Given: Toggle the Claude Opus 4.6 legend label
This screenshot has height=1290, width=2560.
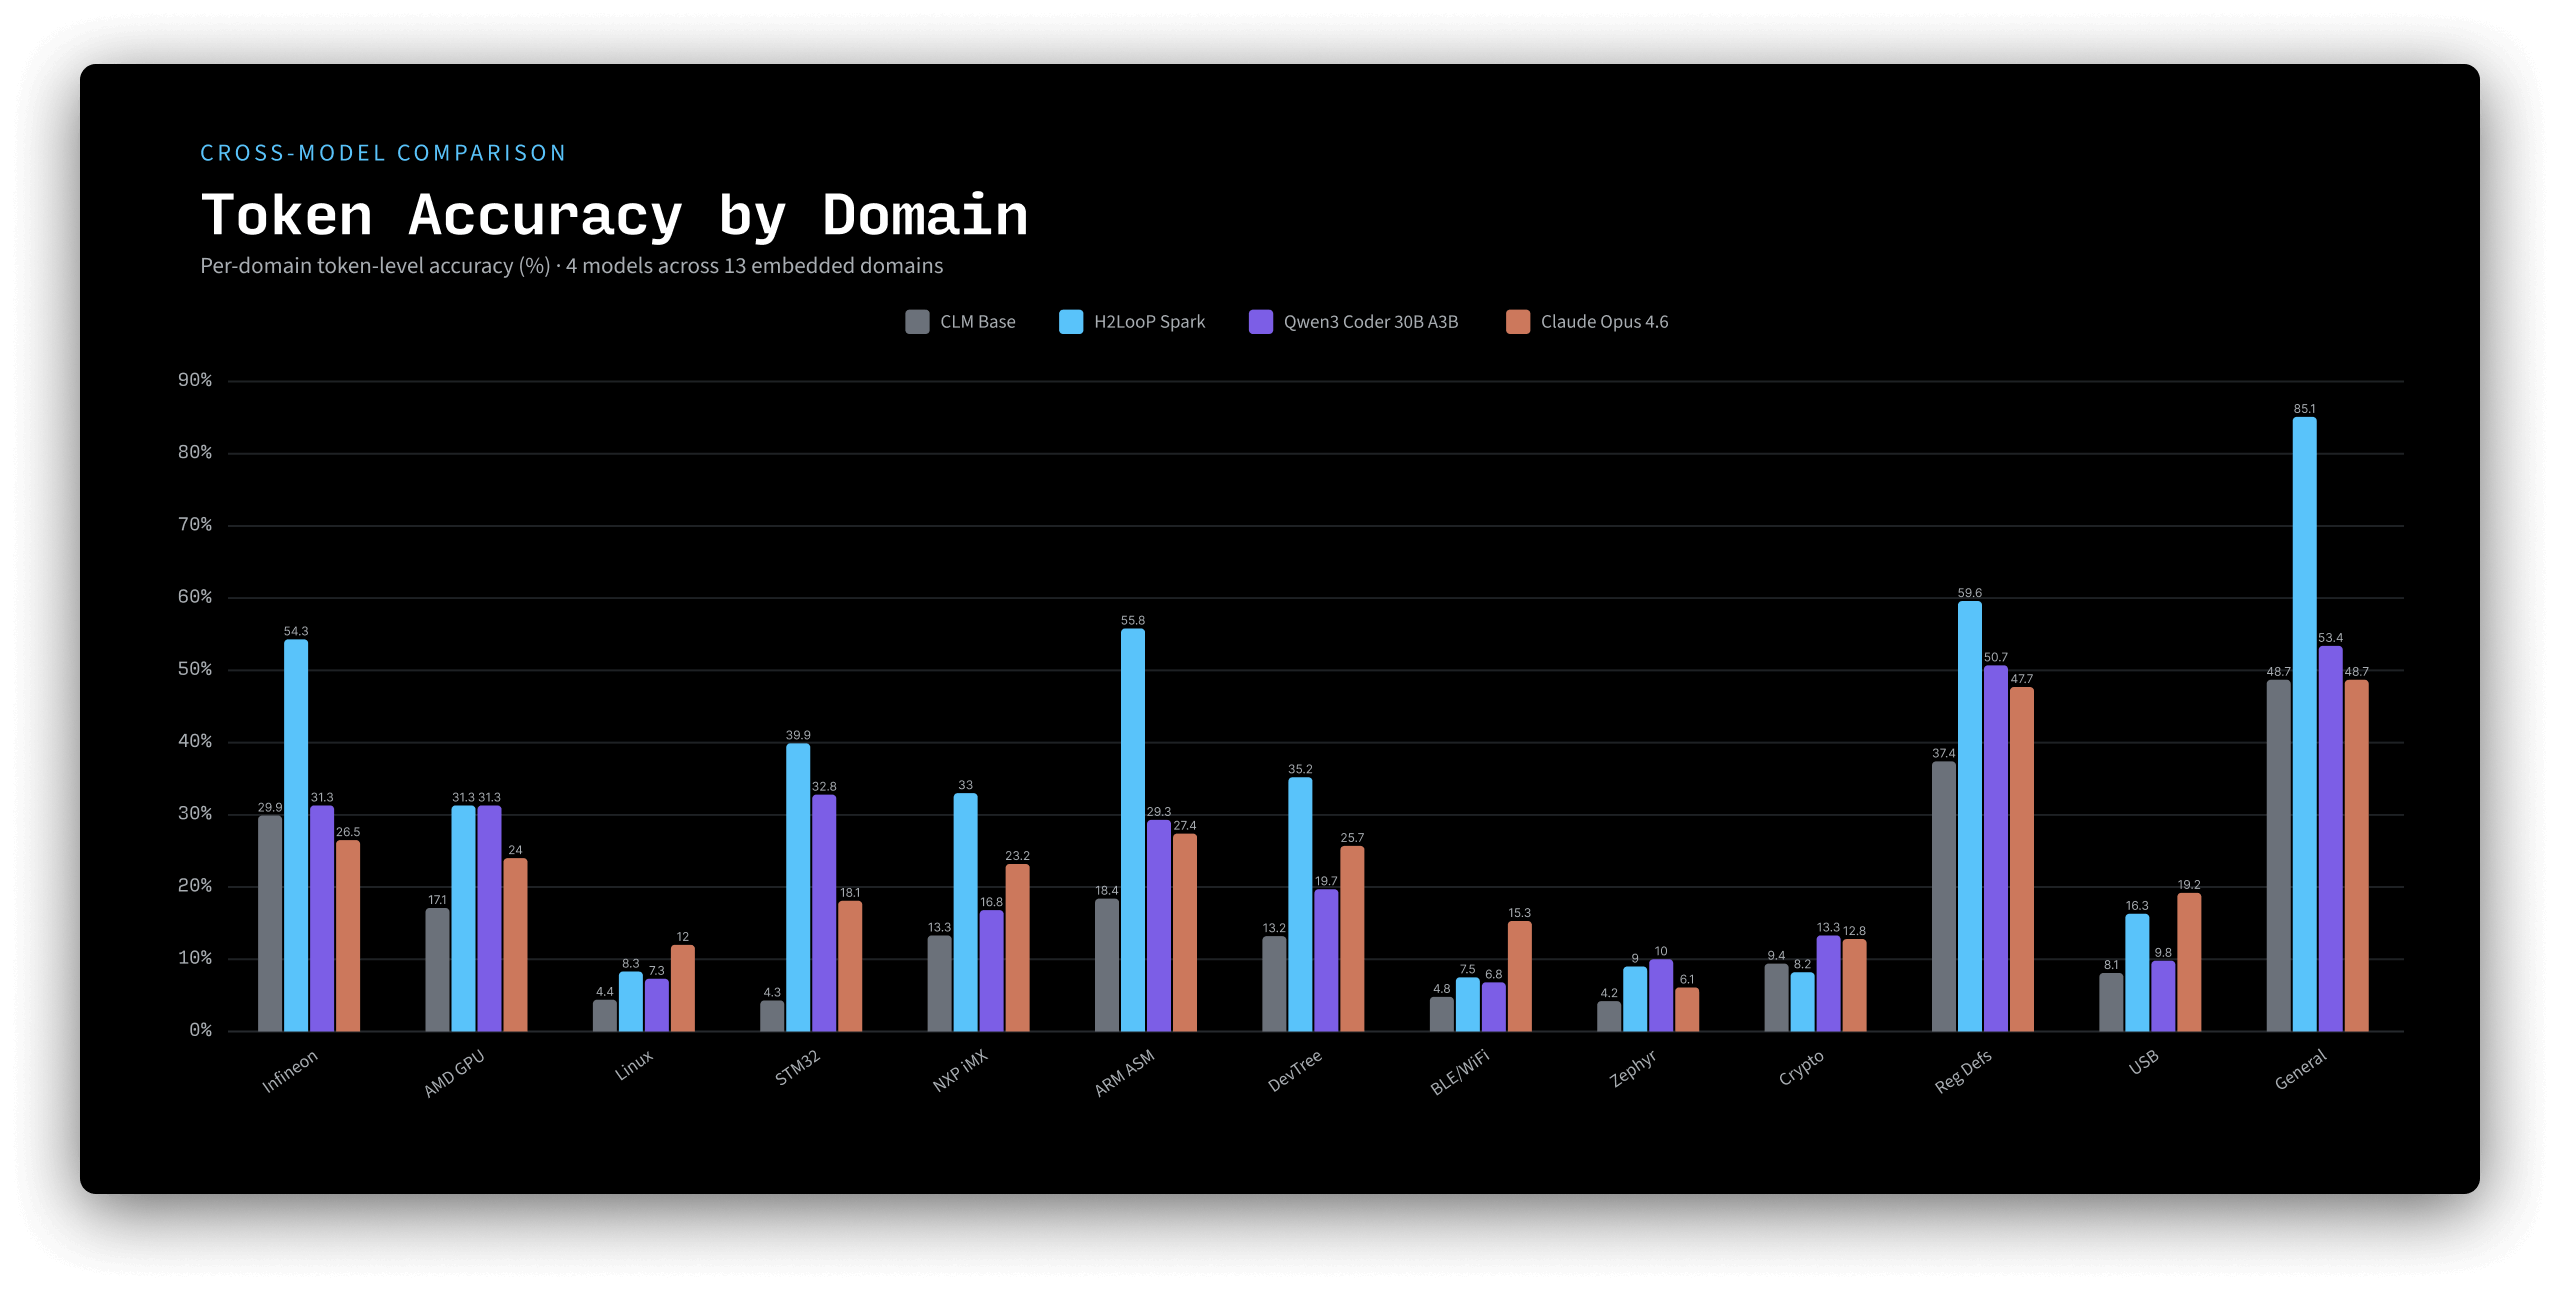Looking at the screenshot, I should point(1604,322).
